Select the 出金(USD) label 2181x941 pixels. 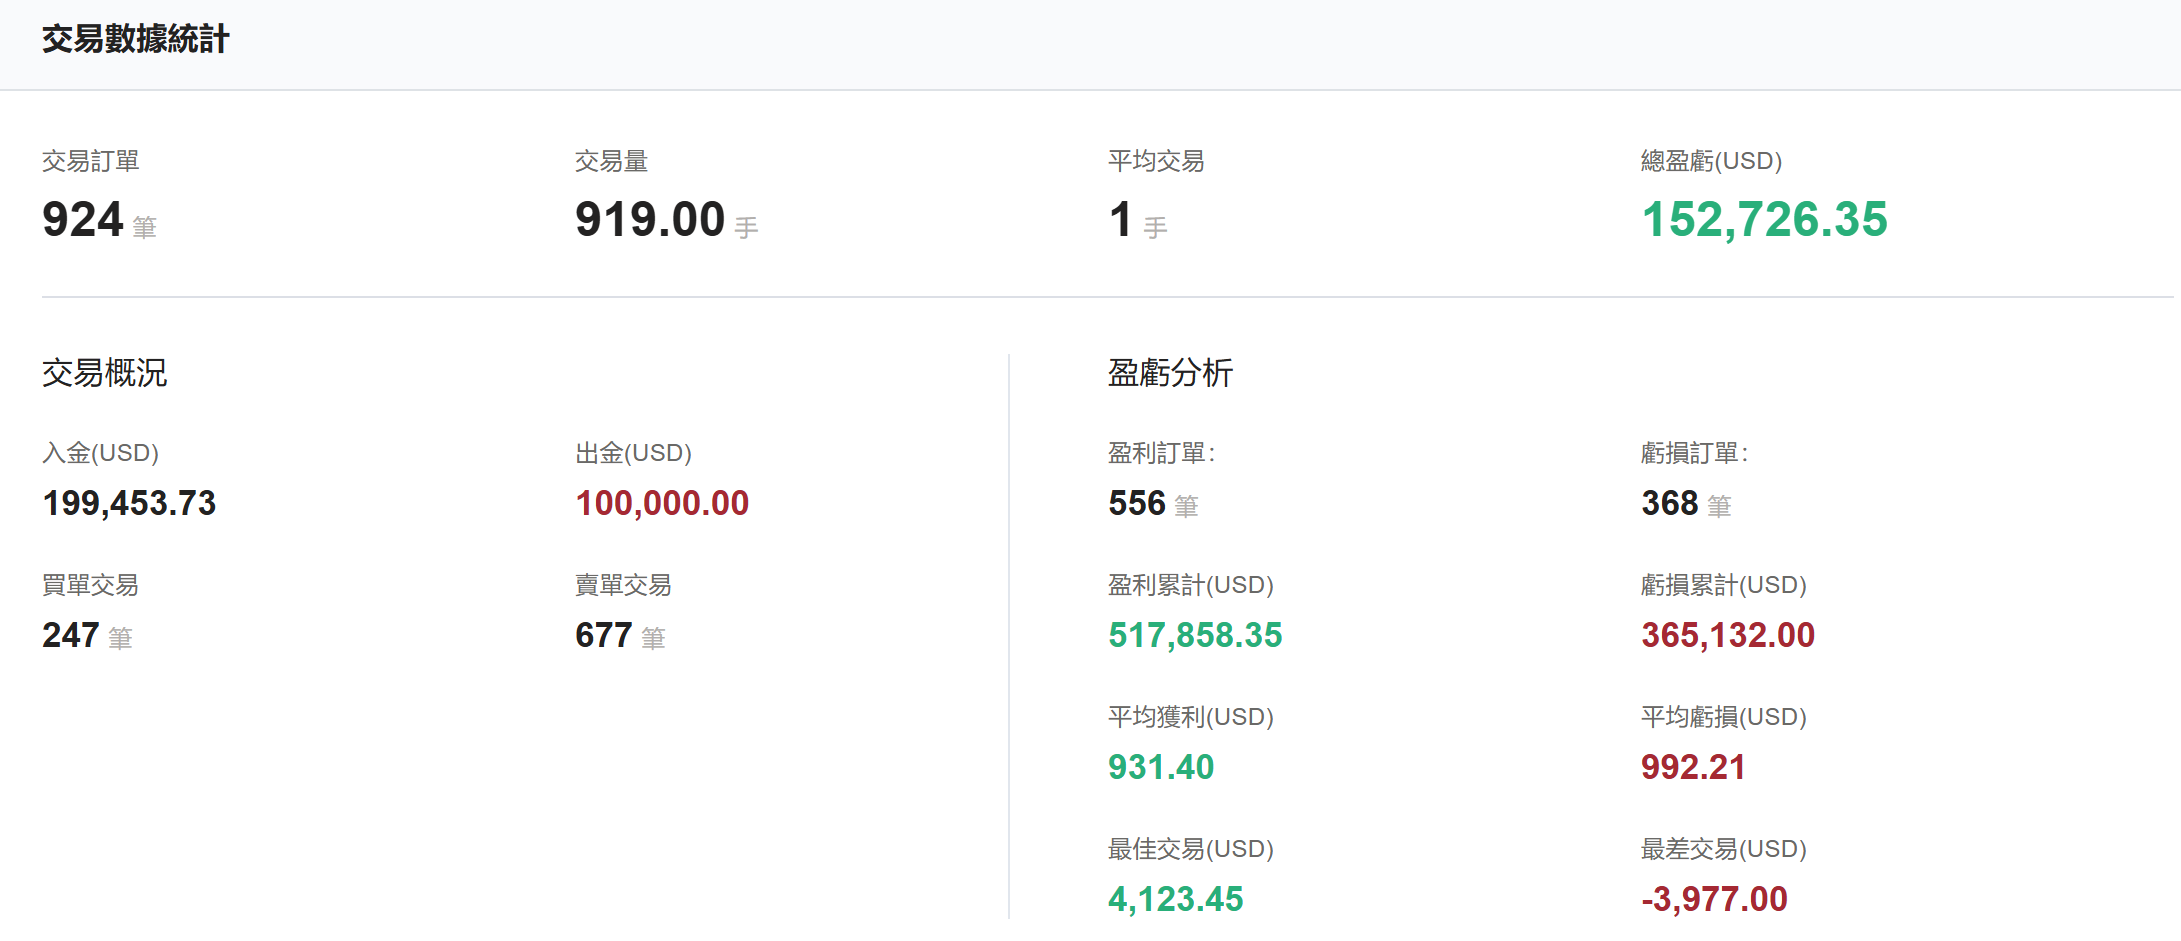pos(634,453)
